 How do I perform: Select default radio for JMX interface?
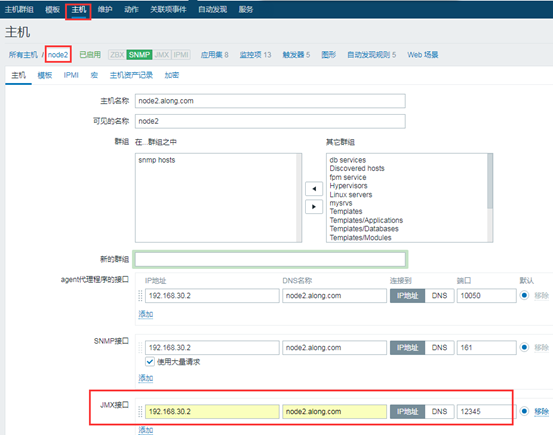(524, 411)
